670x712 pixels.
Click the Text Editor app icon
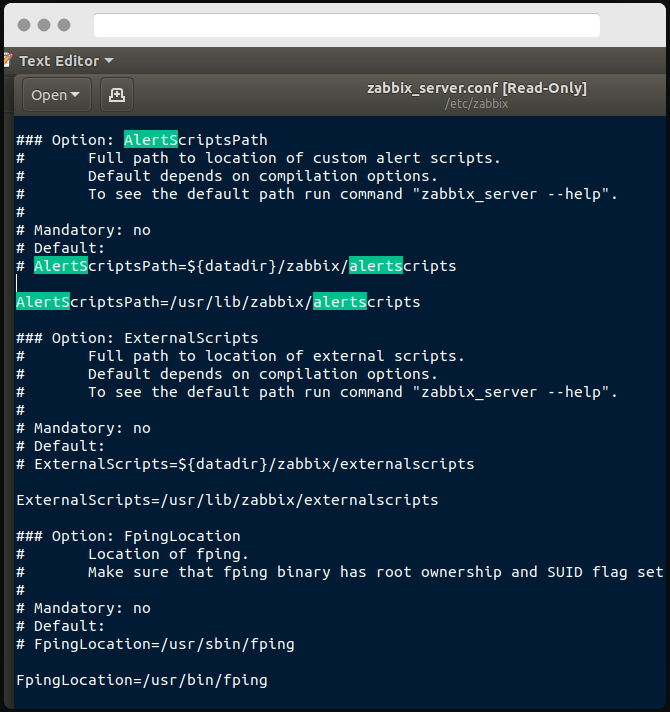8,60
